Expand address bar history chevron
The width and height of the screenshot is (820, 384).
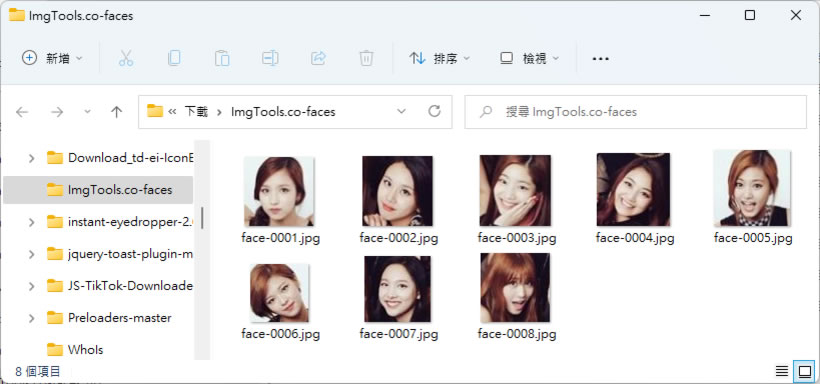pyautogui.click(x=401, y=111)
